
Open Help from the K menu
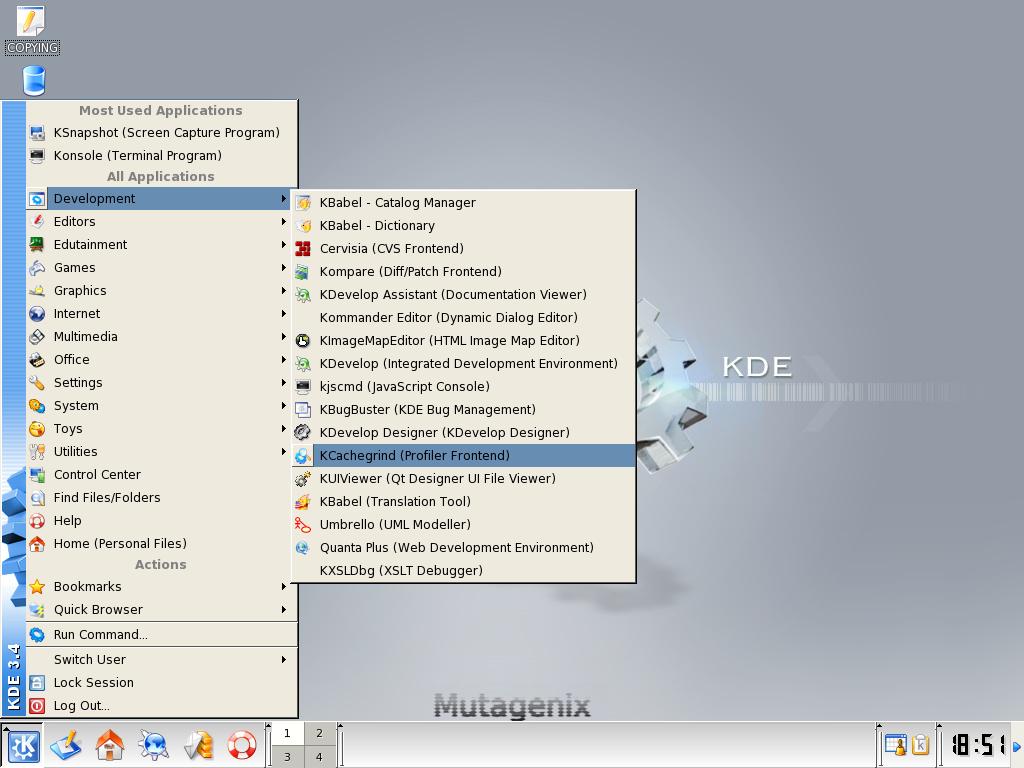tap(162, 520)
